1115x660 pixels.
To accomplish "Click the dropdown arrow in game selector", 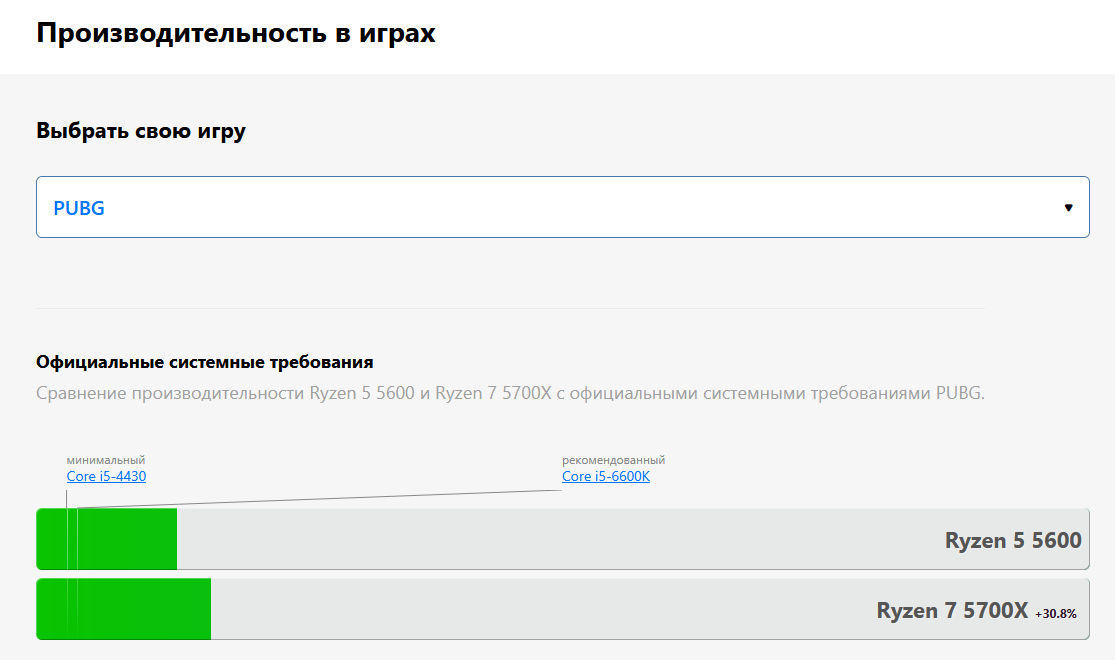I will tap(1068, 208).
